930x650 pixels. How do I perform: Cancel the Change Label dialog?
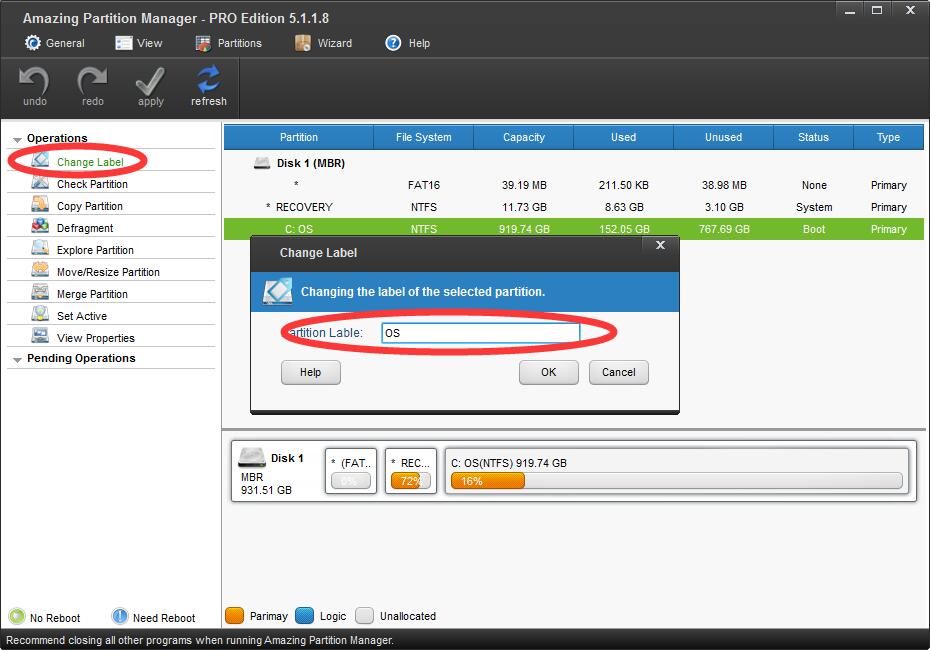619,372
